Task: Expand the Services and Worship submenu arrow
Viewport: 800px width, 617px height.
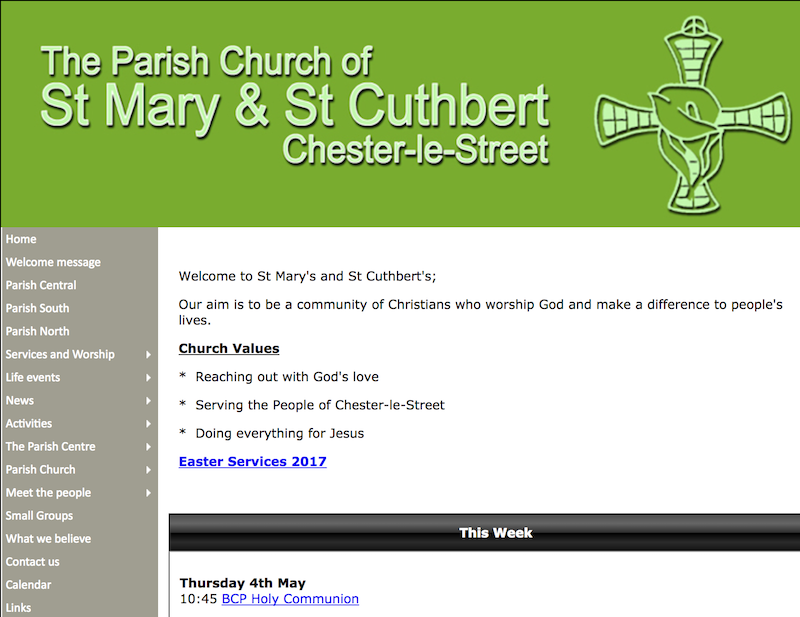Action: pos(148,355)
